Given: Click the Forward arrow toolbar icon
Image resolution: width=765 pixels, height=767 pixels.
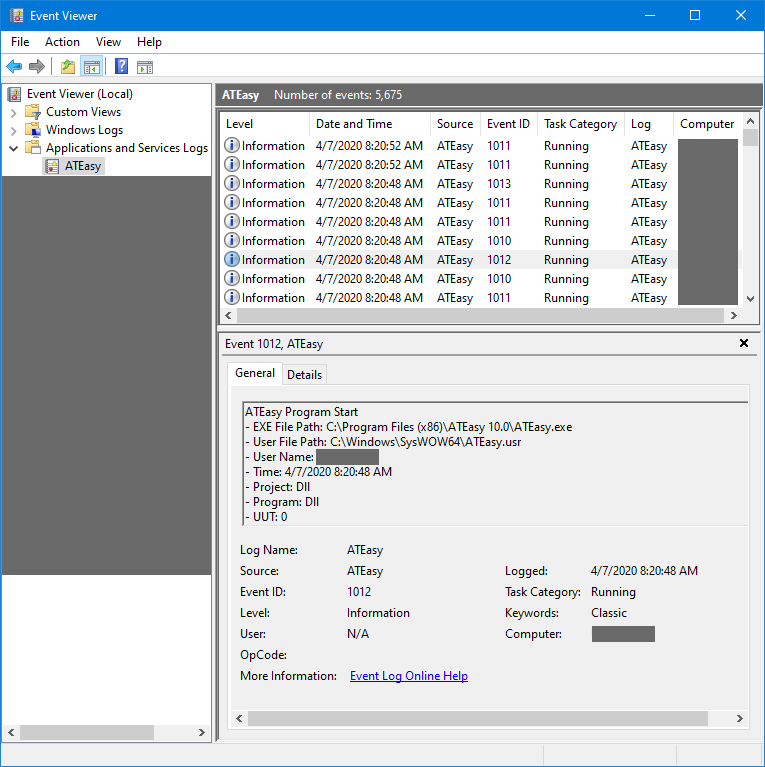Looking at the screenshot, I should [37, 67].
